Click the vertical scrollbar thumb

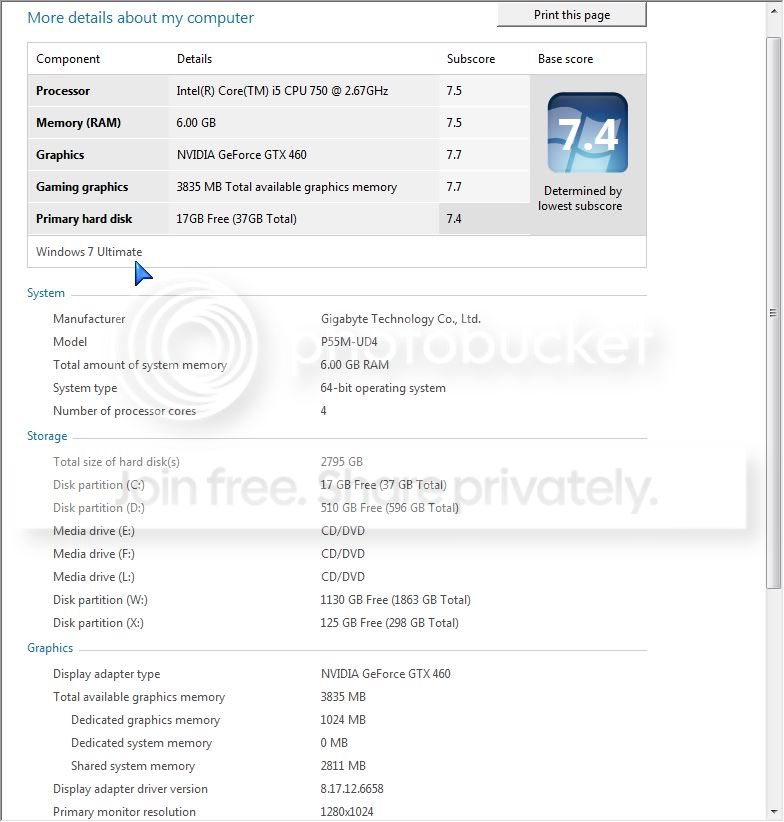click(774, 312)
